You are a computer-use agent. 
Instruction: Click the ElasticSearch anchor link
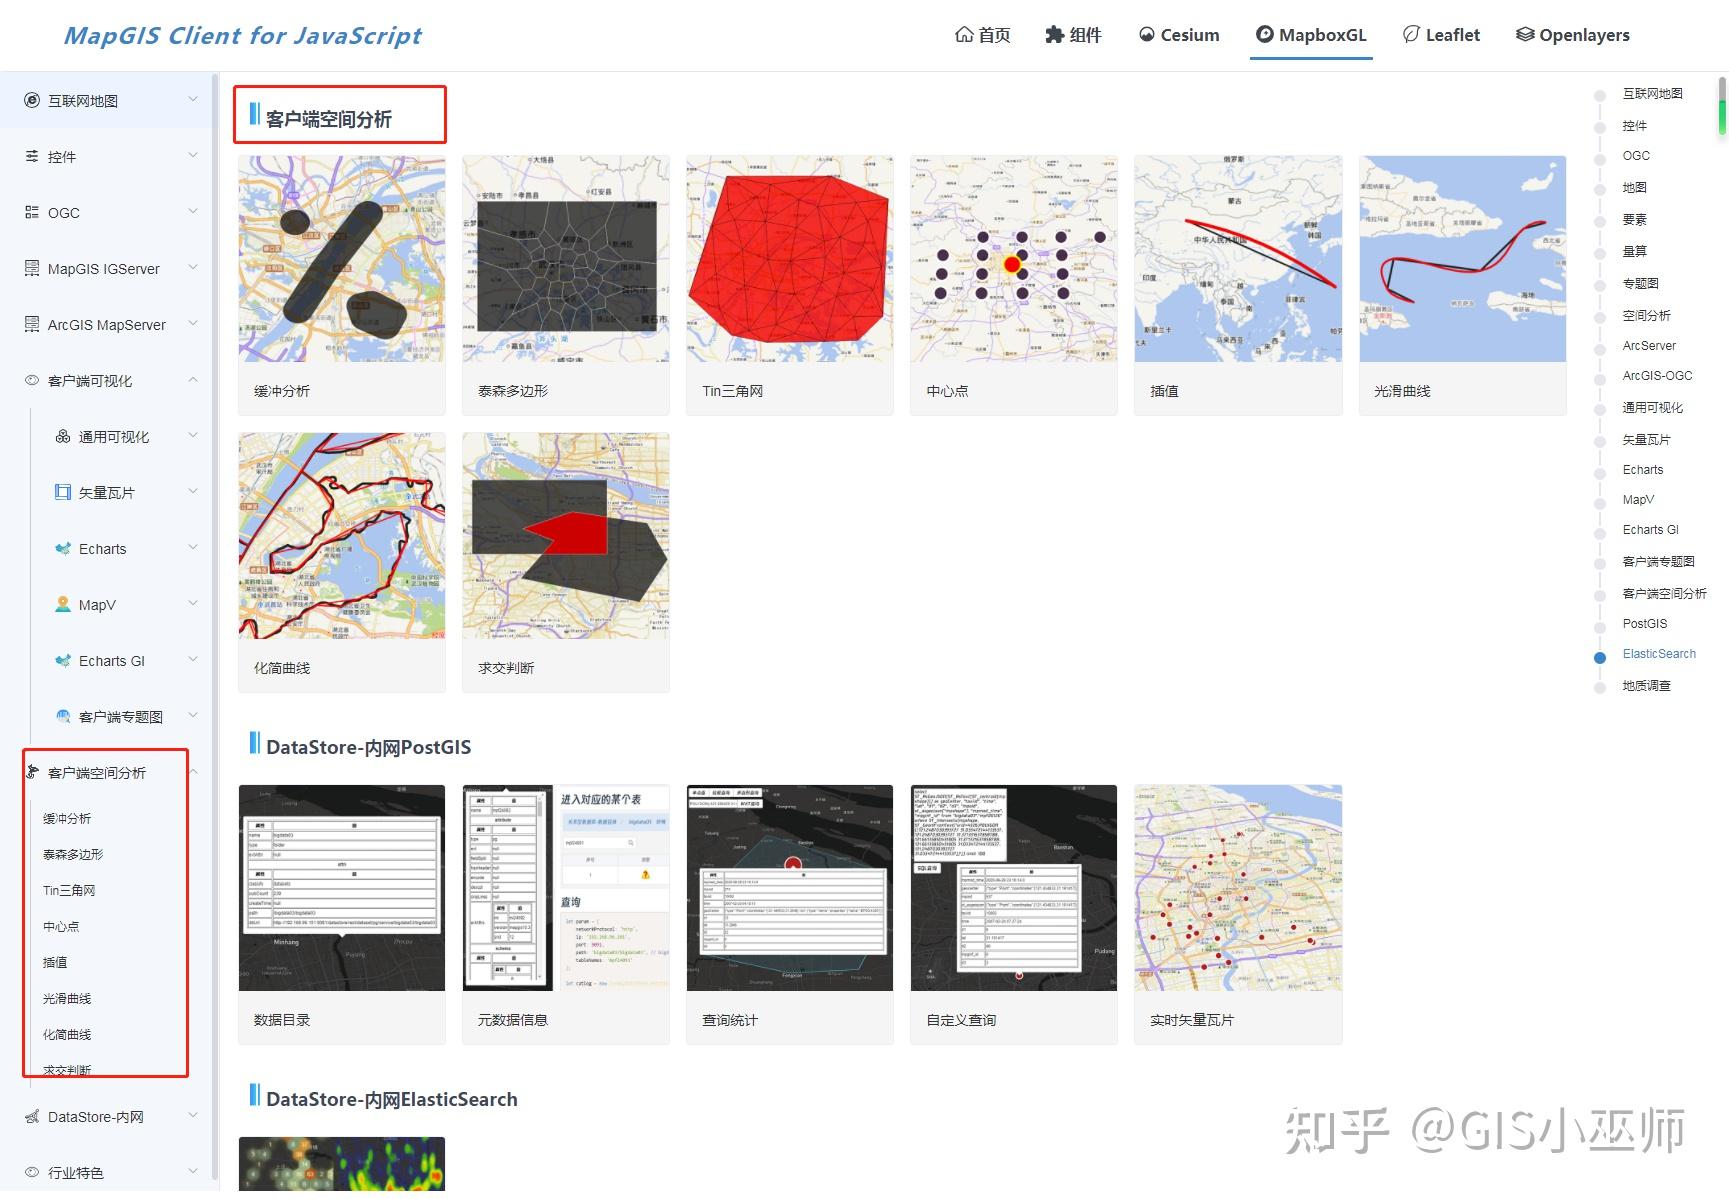(1659, 653)
